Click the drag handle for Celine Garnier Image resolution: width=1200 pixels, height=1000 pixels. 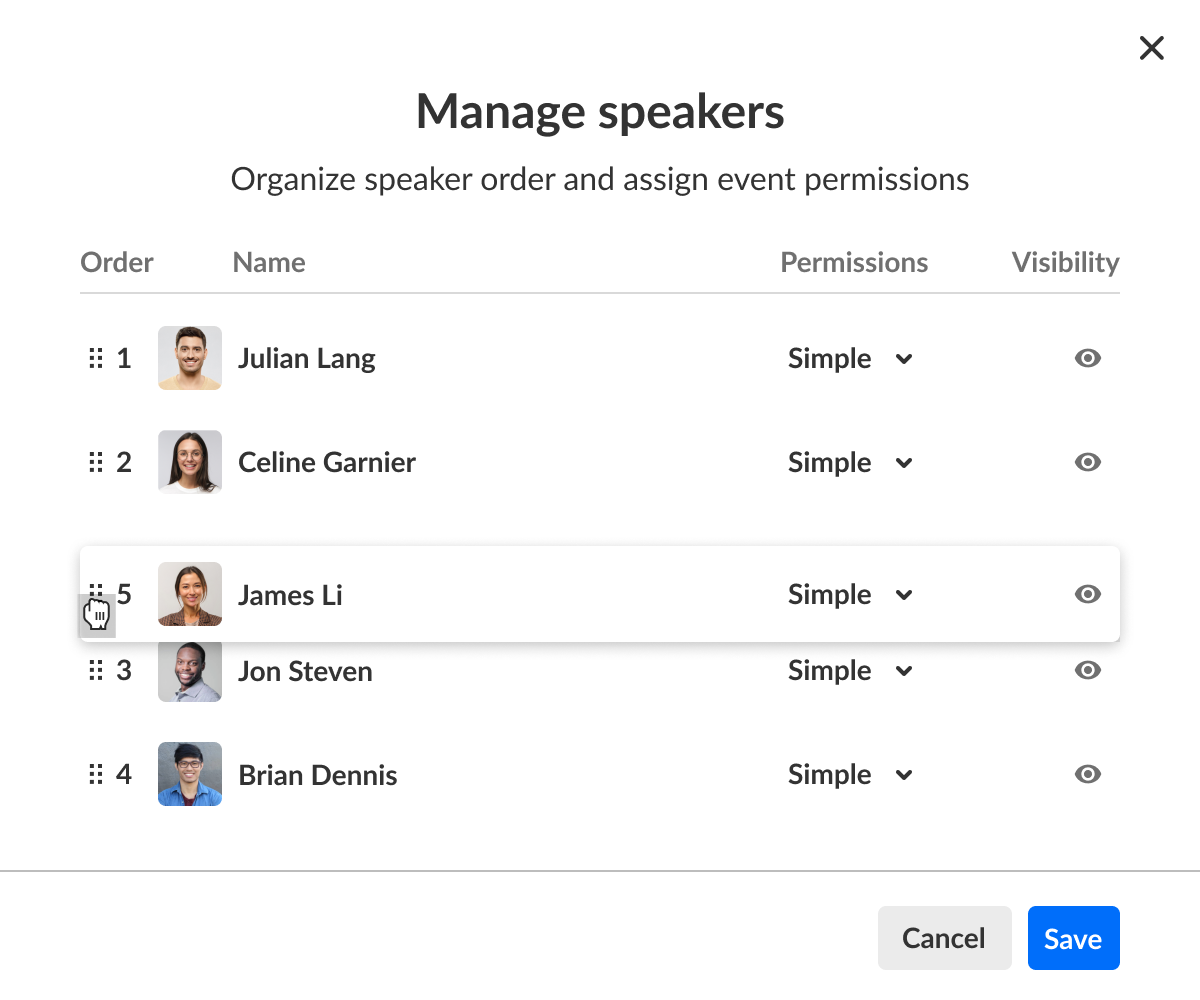tap(96, 462)
